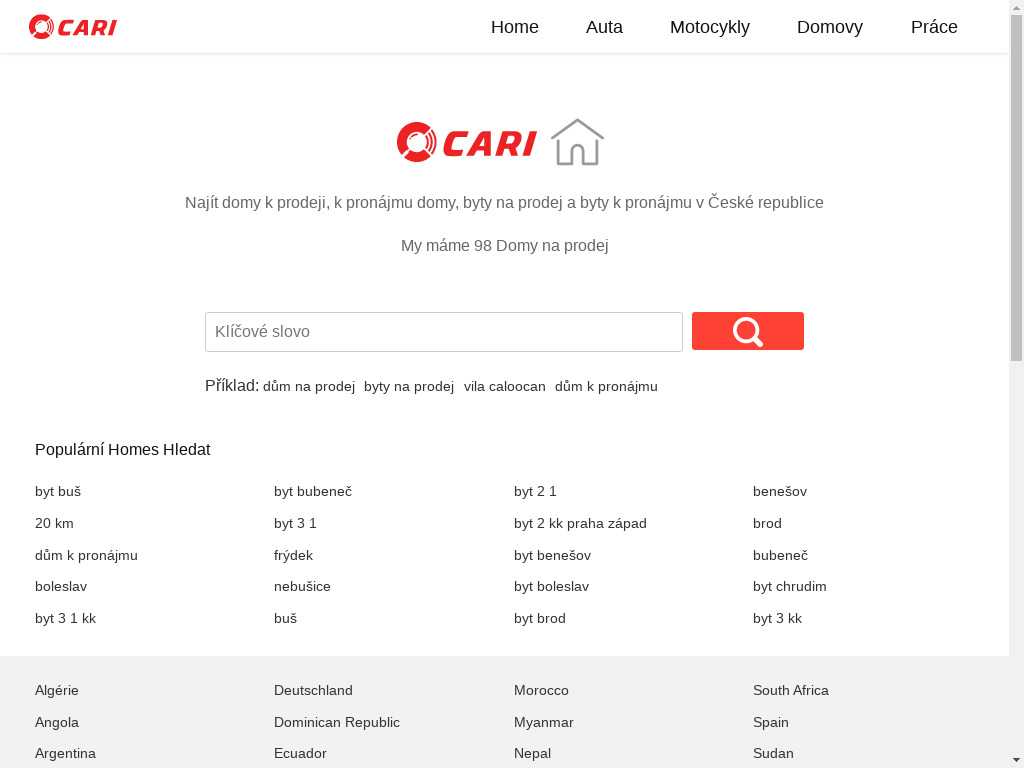The height and width of the screenshot is (768, 1024).
Task: Open the Ecuador country link
Action: point(300,753)
